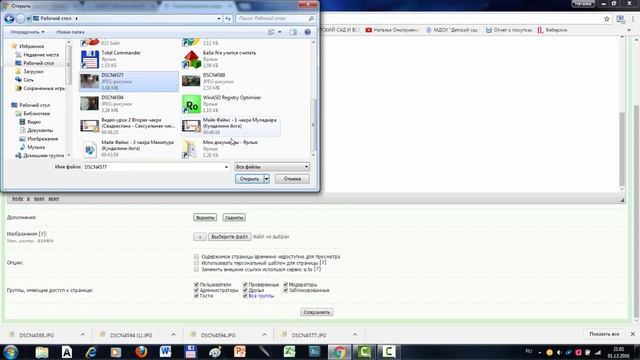The height and width of the screenshot is (360, 640).
Task: Check 'Содержимое страницы временно недоступно' option
Action: [x=196, y=256]
